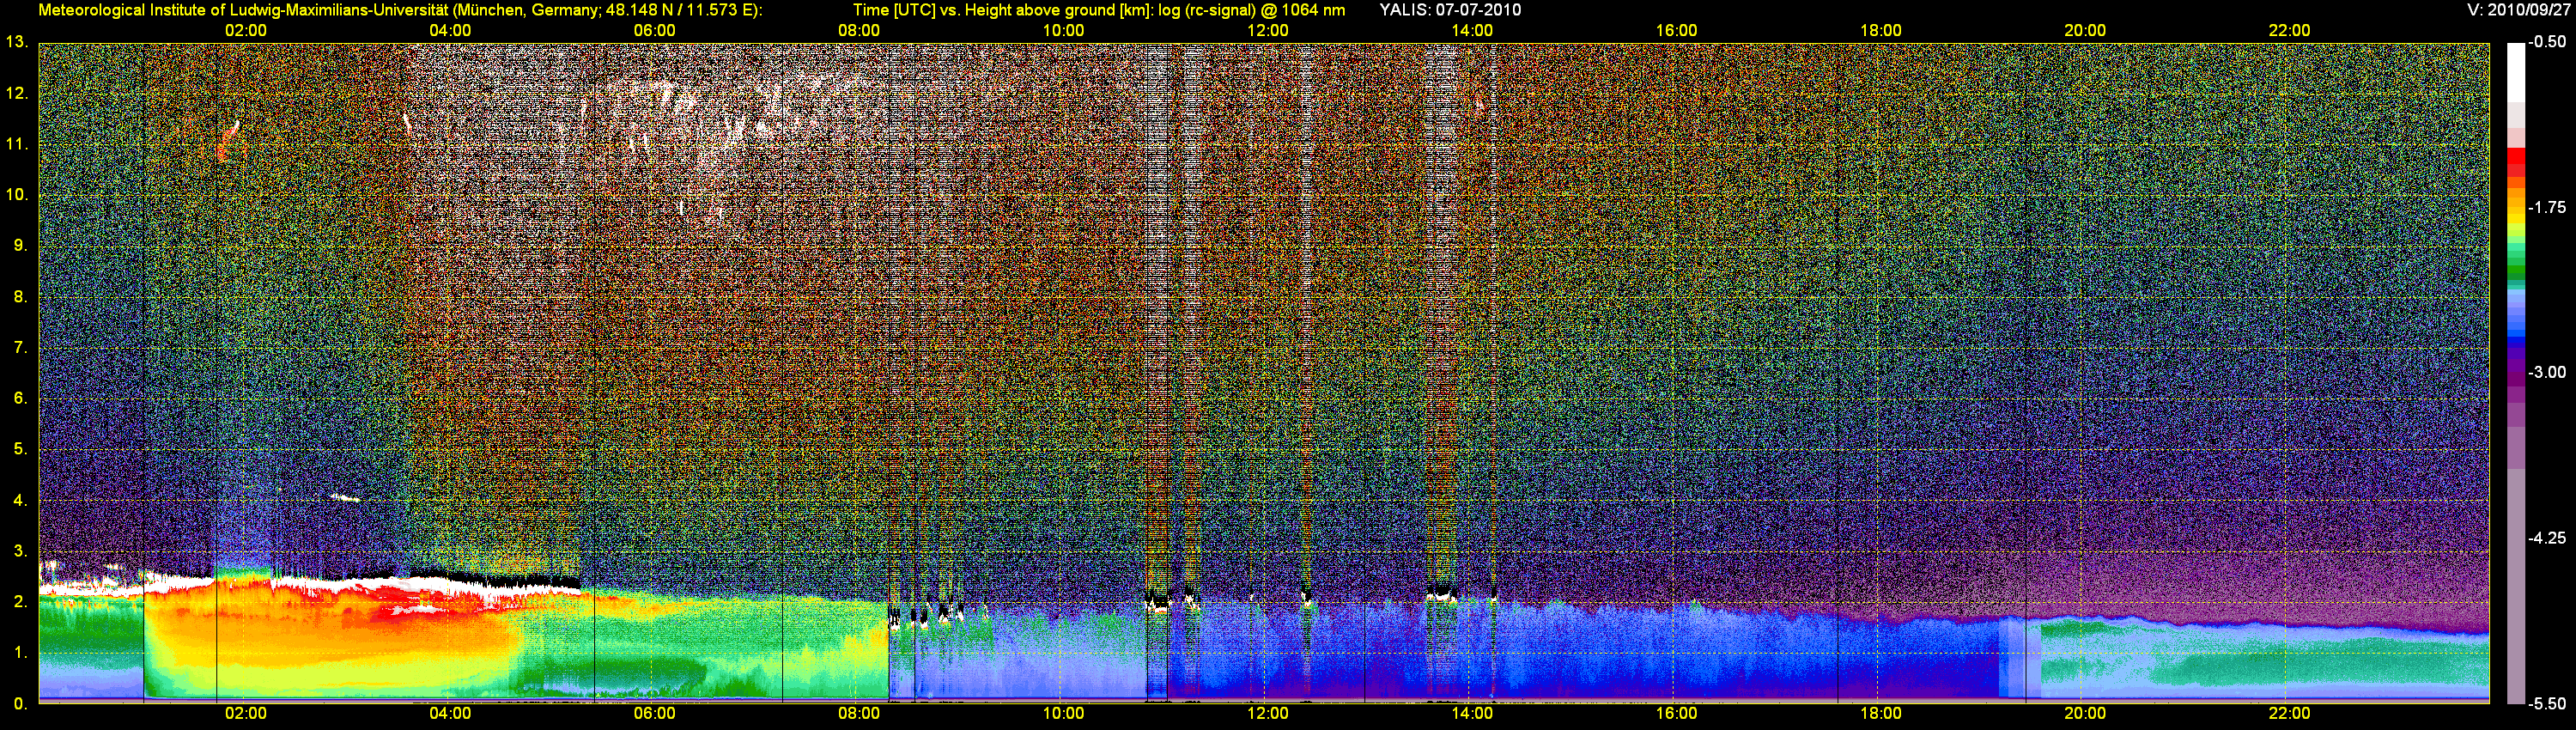Select the -5.50 value on the color scale
Image resolution: width=2576 pixels, height=730 pixels.
[x=2547, y=703]
